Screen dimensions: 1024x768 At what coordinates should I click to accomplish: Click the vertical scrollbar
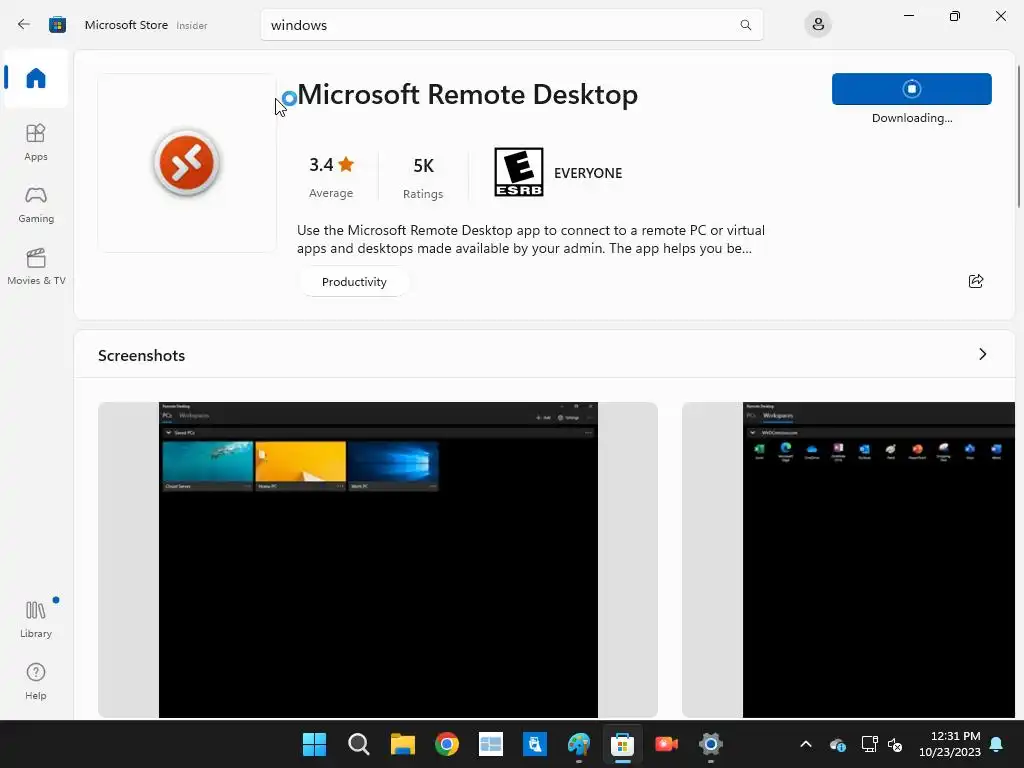point(1018,137)
